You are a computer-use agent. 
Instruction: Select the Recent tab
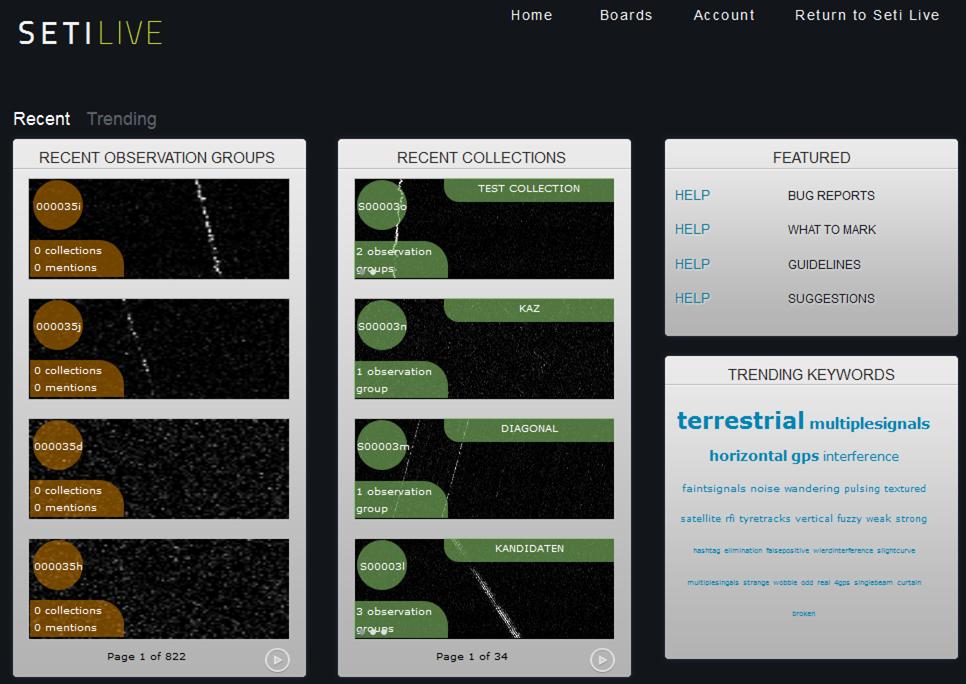(x=41, y=119)
